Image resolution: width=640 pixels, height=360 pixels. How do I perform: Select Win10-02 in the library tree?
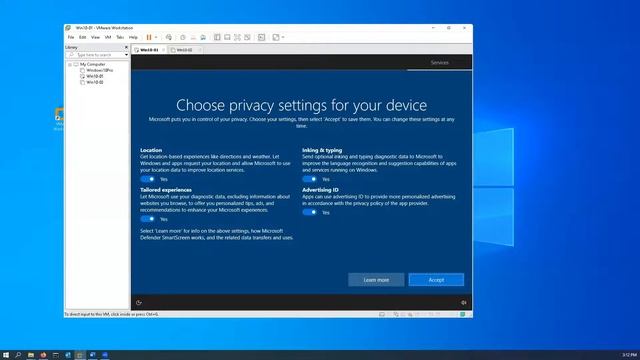(x=95, y=82)
